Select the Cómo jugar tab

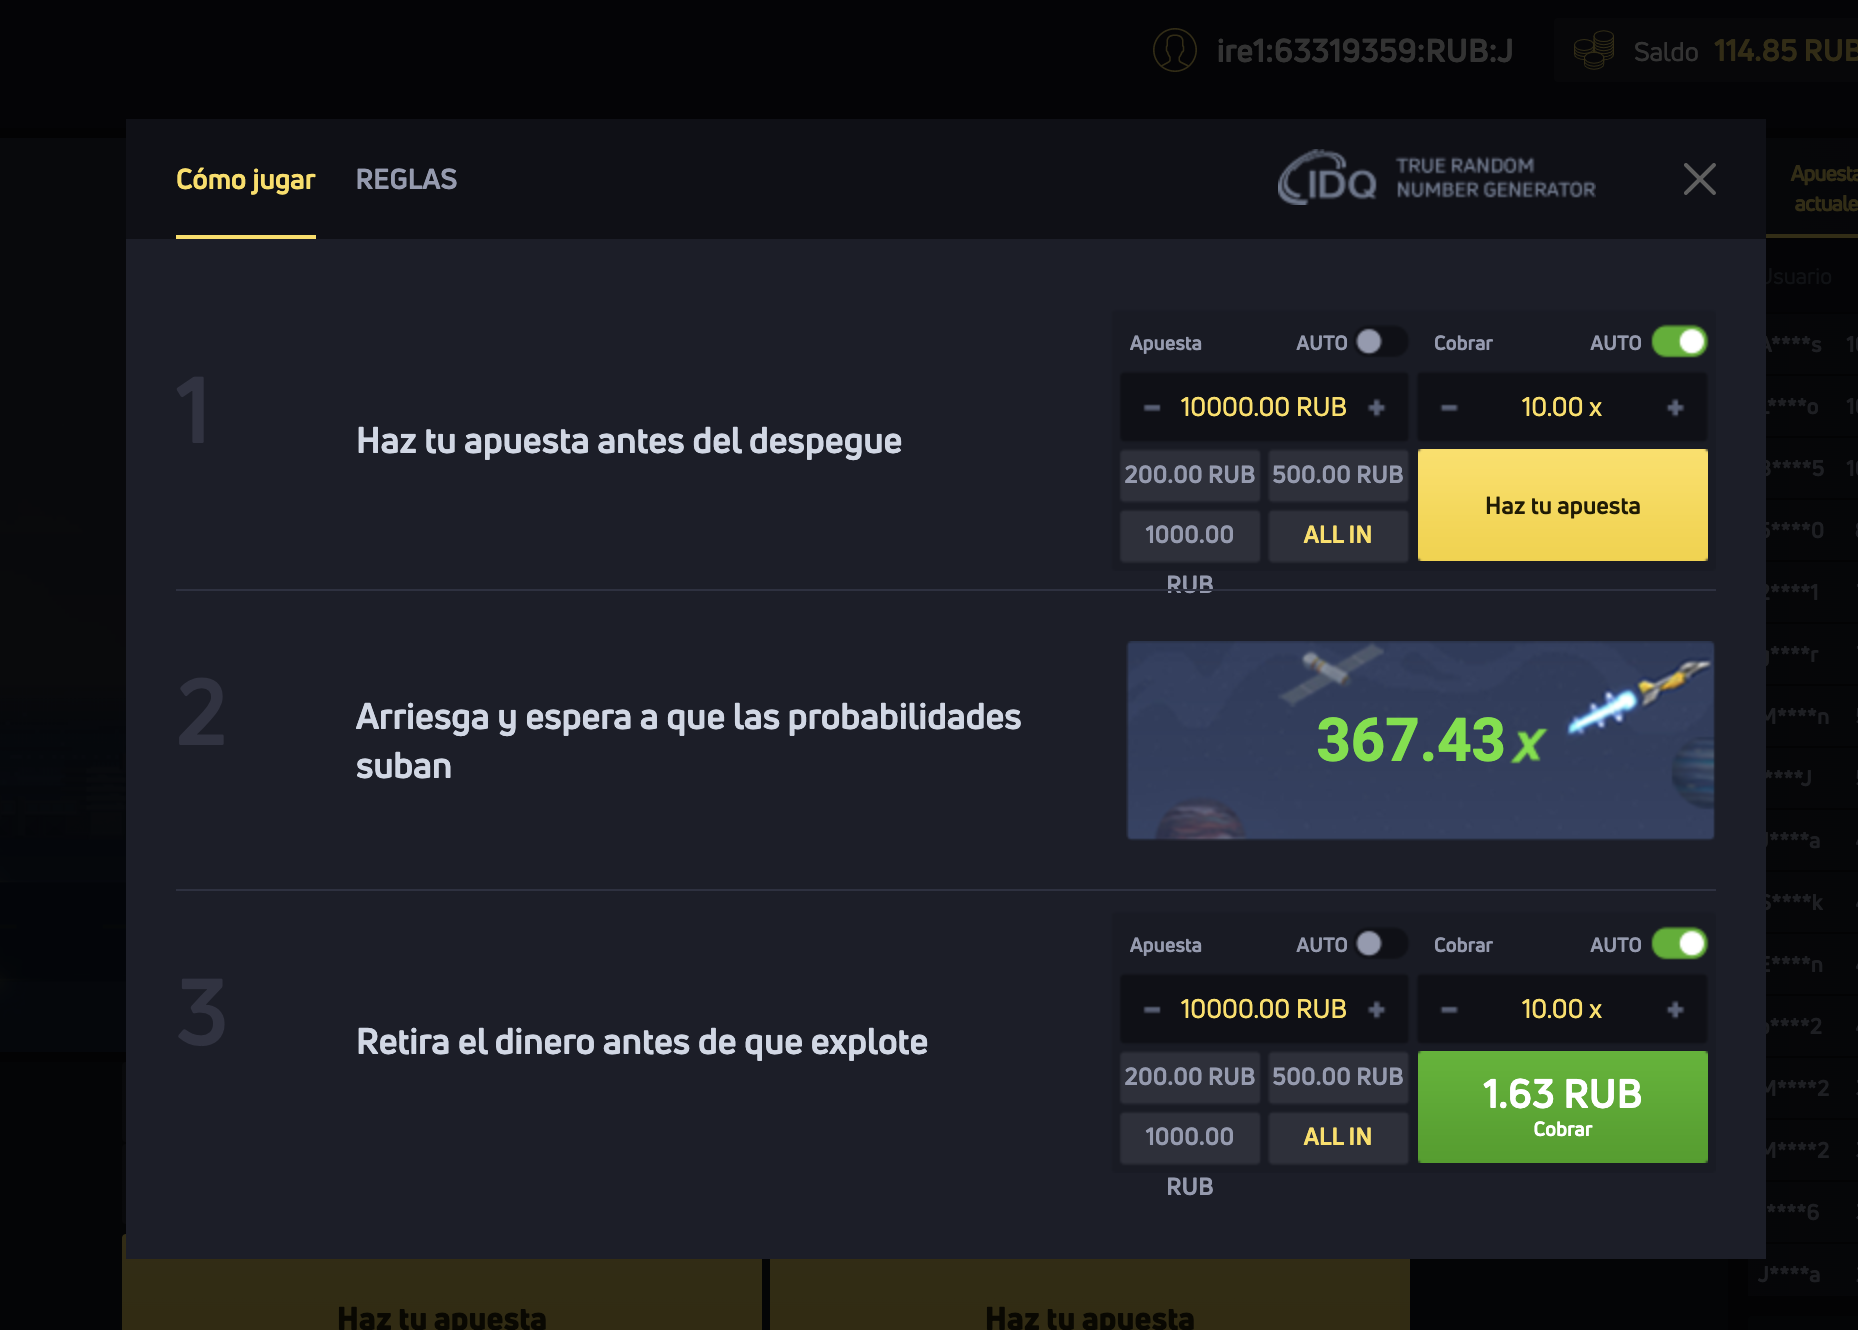(x=245, y=180)
